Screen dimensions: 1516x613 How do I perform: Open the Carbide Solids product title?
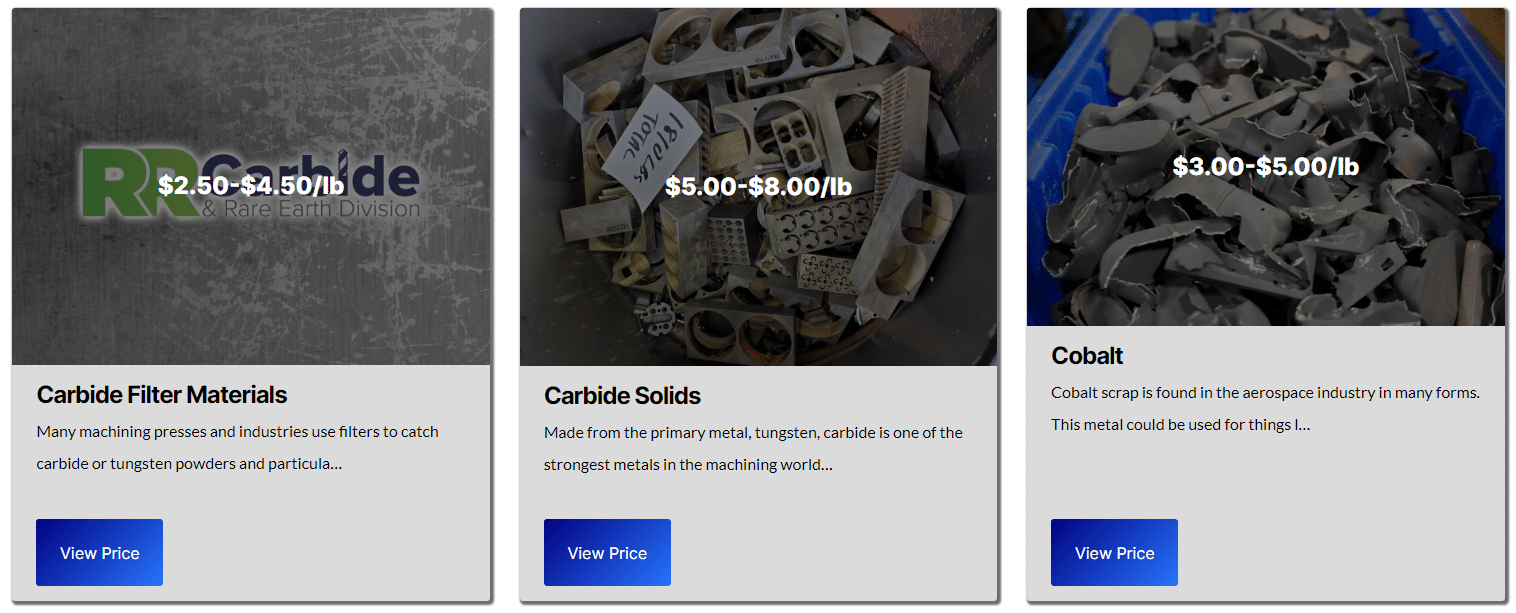coord(621,395)
